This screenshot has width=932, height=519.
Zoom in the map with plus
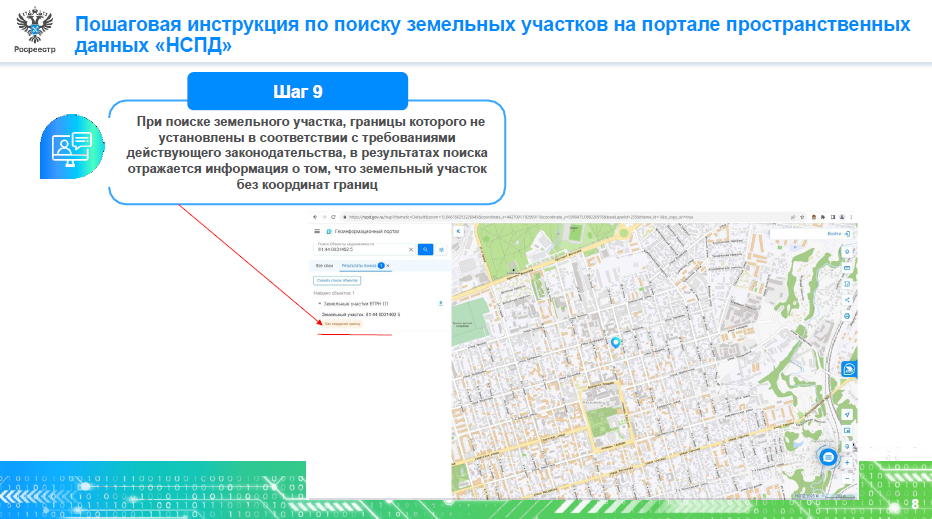point(847,463)
